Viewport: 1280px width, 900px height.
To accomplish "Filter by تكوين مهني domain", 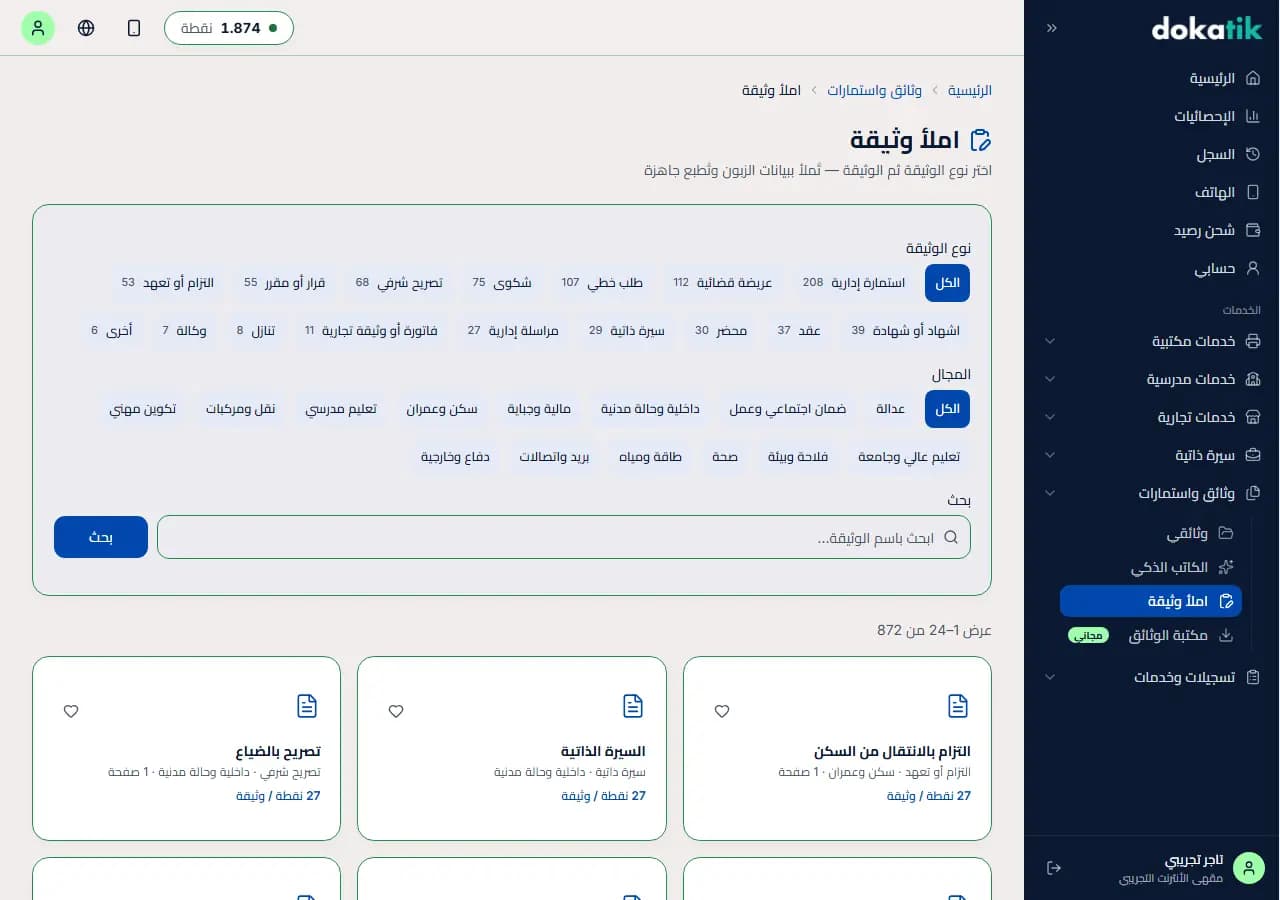I will click(x=143, y=409).
